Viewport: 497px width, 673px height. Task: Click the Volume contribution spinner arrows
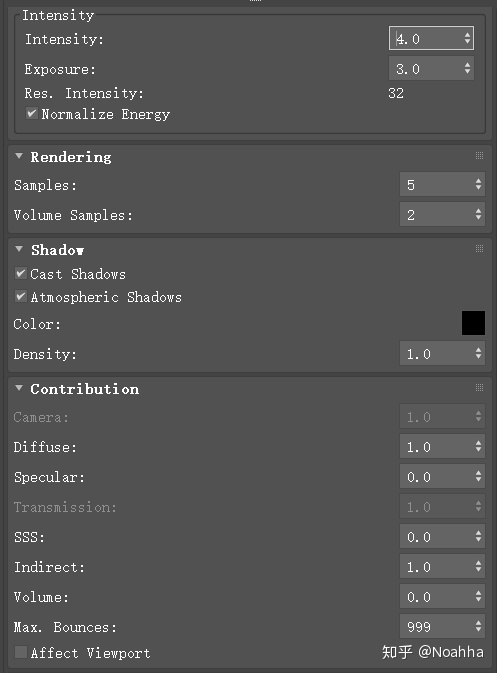(479, 596)
